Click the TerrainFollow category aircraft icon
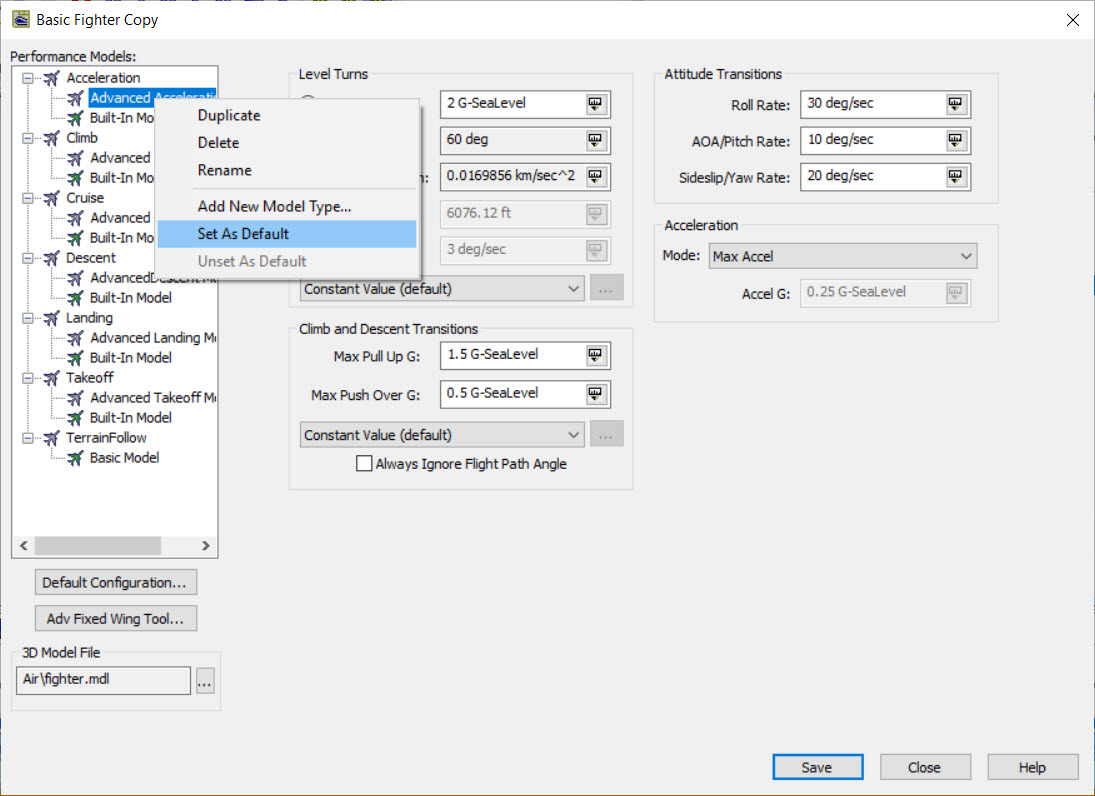Screen dimensions: 1095x796 (x=51, y=438)
